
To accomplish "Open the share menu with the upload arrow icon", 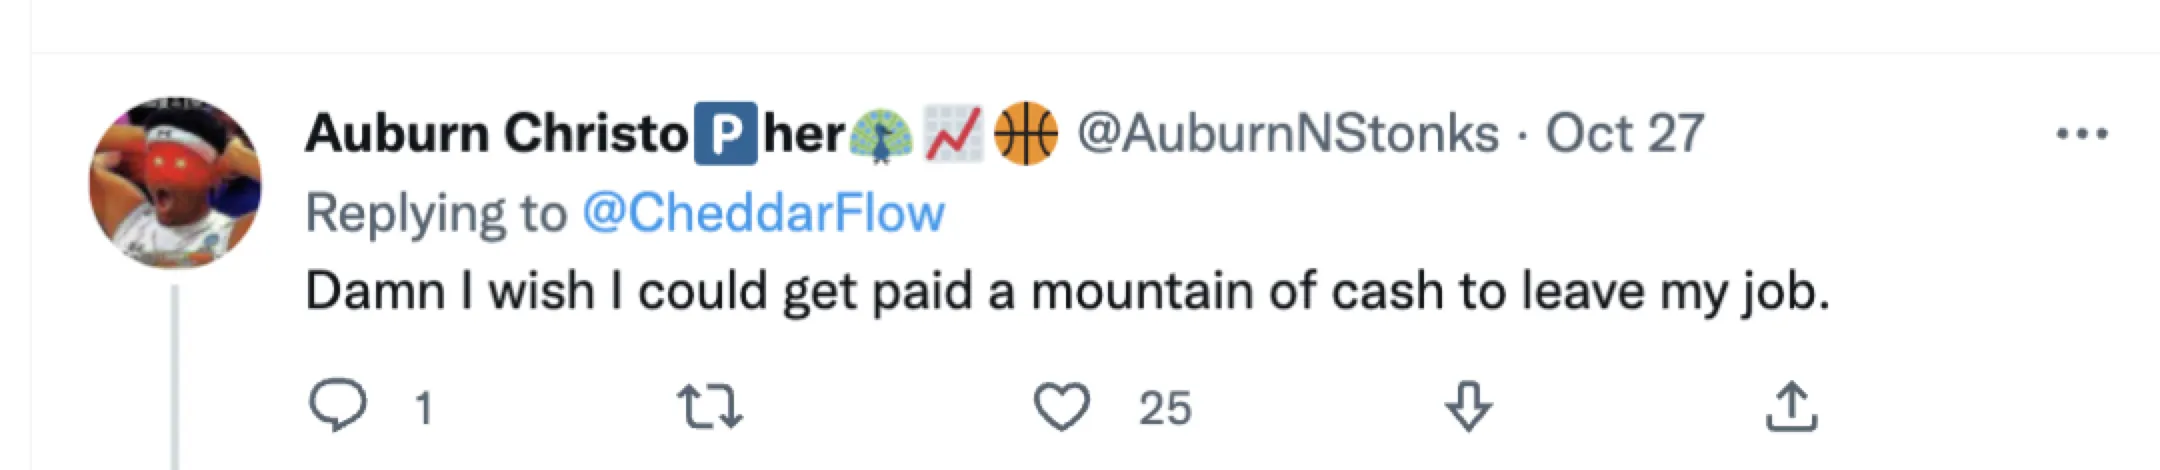I will [x=1791, y=407].
